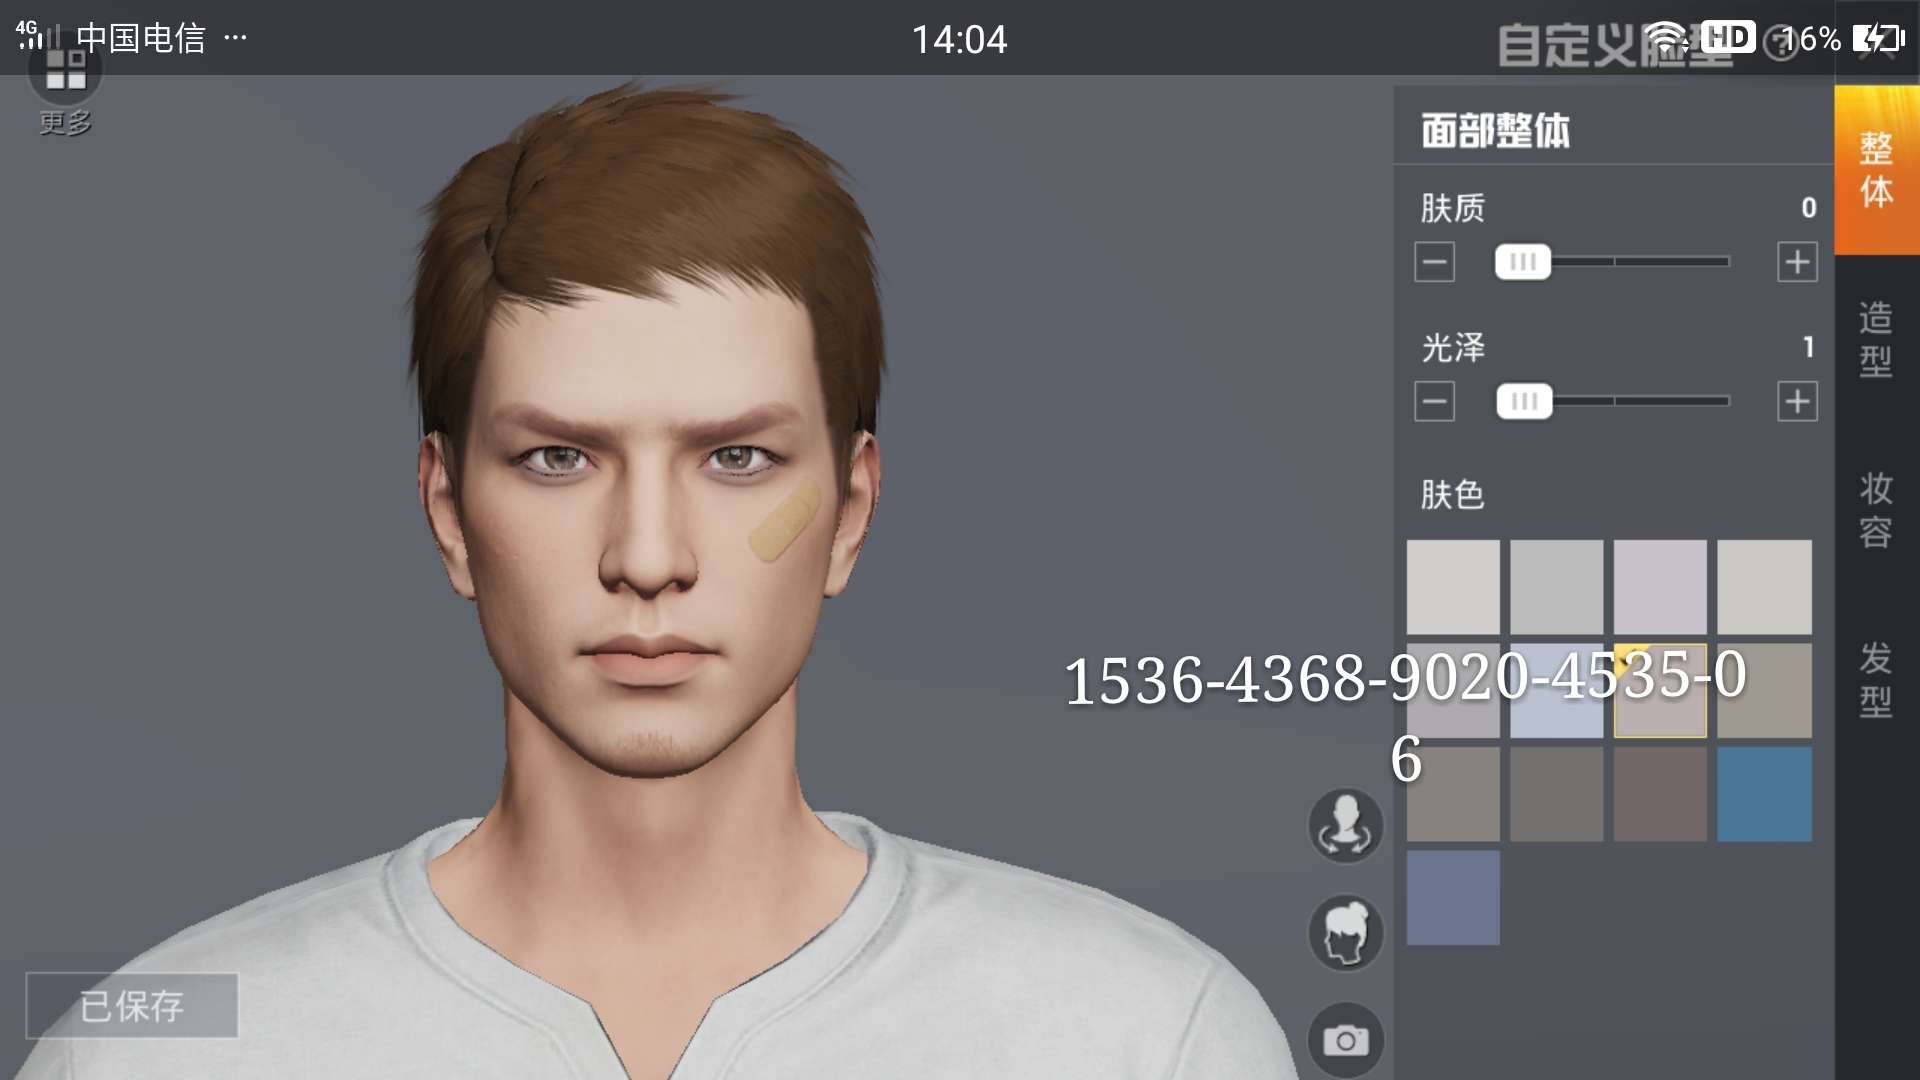
Task: Click the 光泽 slider handle
Action: tap(1524, 402)
